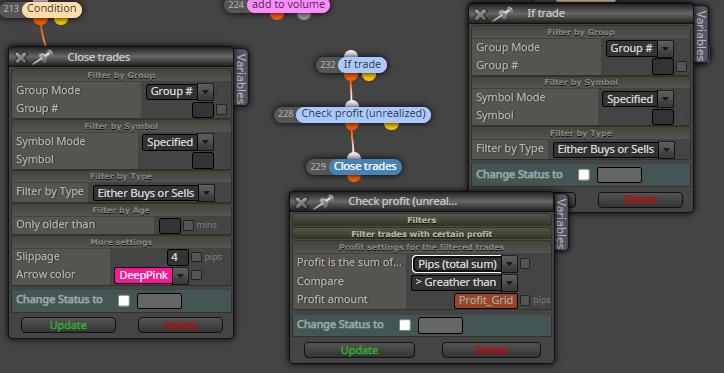
Task: Click DeepPink arrow color swatch
Action: 144,276
